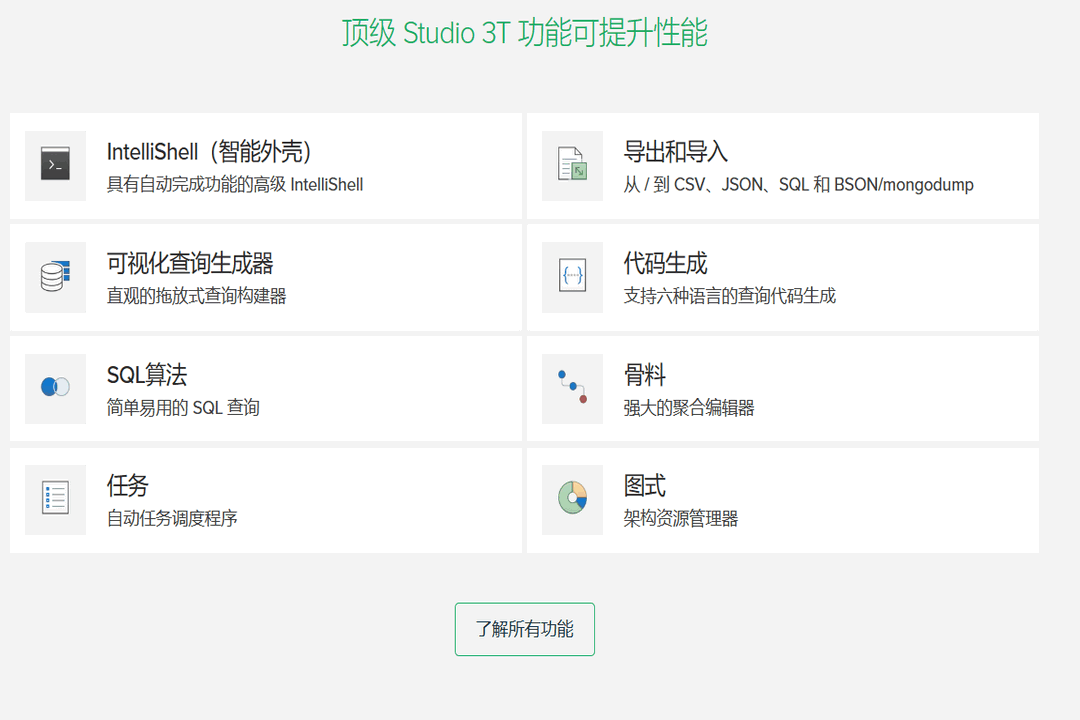Click the schema explorer pie chart icon
Viewport: 1080px width, 720px height.
pyautogui.click(x=571, y=499)
